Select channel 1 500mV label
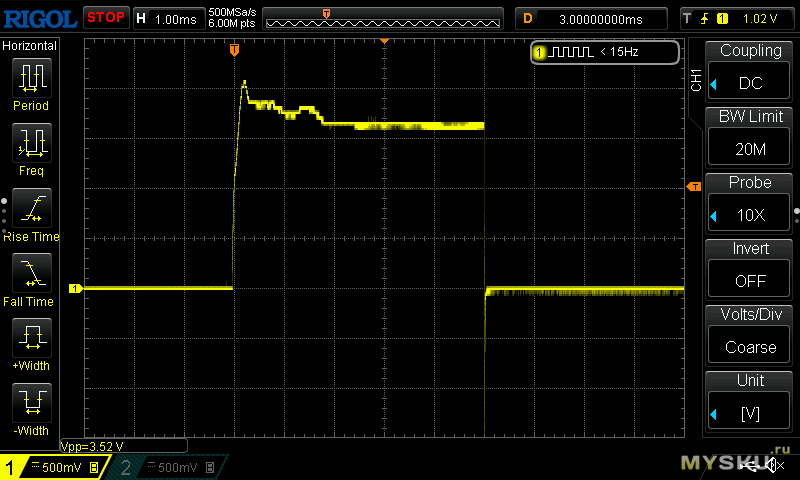The height and width of the screenshot is (480, 800). (61, 467)
